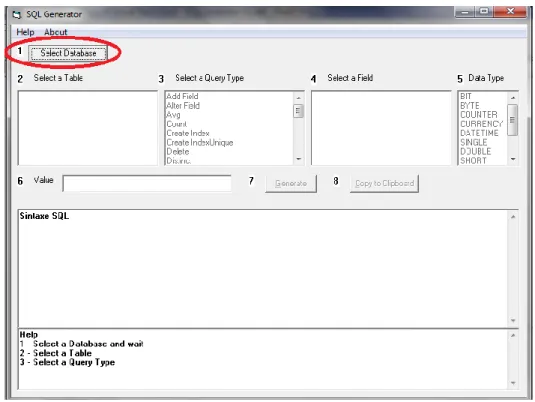535x402 pixels.
Task: Click the Select Database button
Action: pyautogui.click(x=68, y=53)
